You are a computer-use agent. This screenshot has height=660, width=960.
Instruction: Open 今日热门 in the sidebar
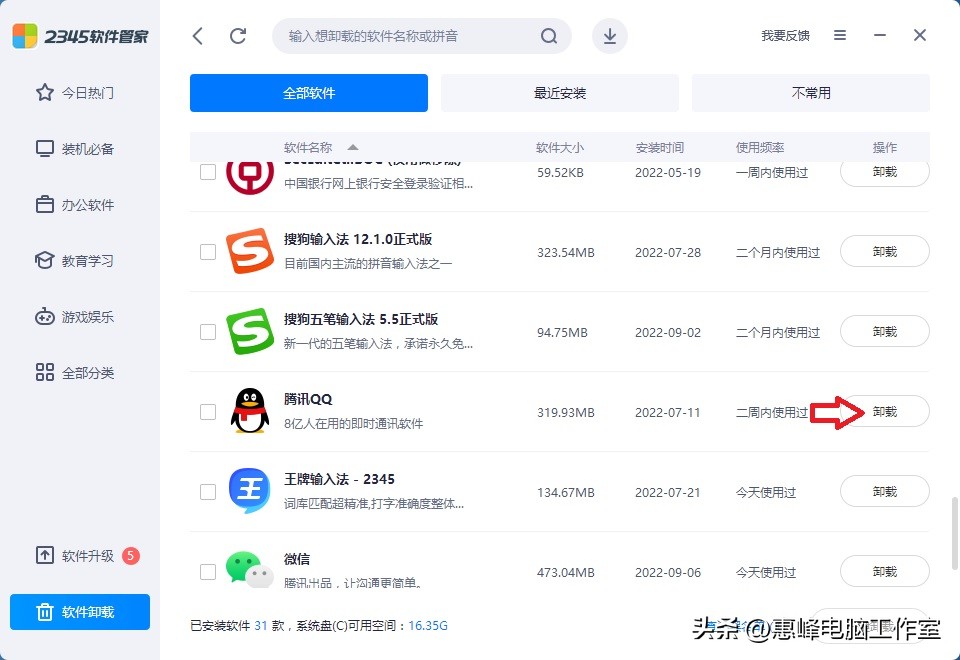click(x=75, y=92)
